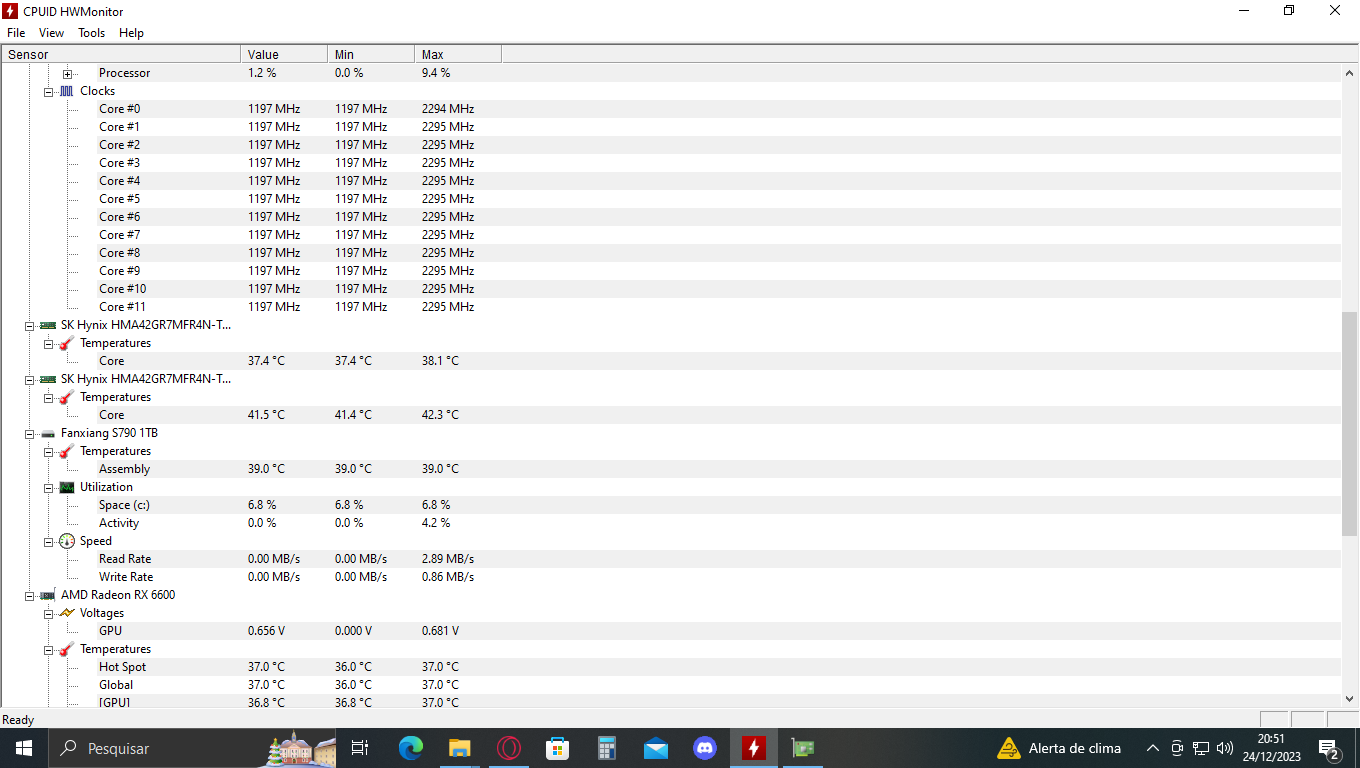This screenshot has height=768, width=1360.
Task: Launch Opera browser from the taskbar
Action: pos(509,748)
